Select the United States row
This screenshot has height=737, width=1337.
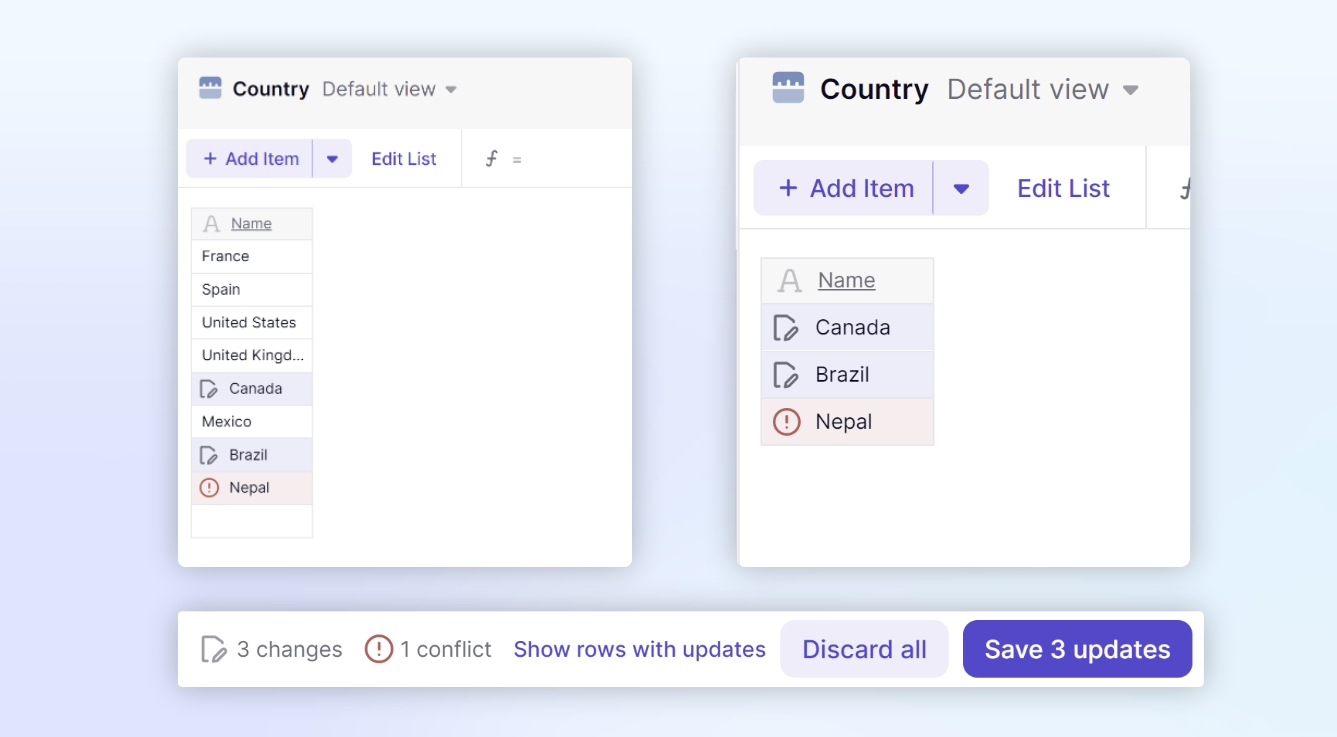[252, 322]
